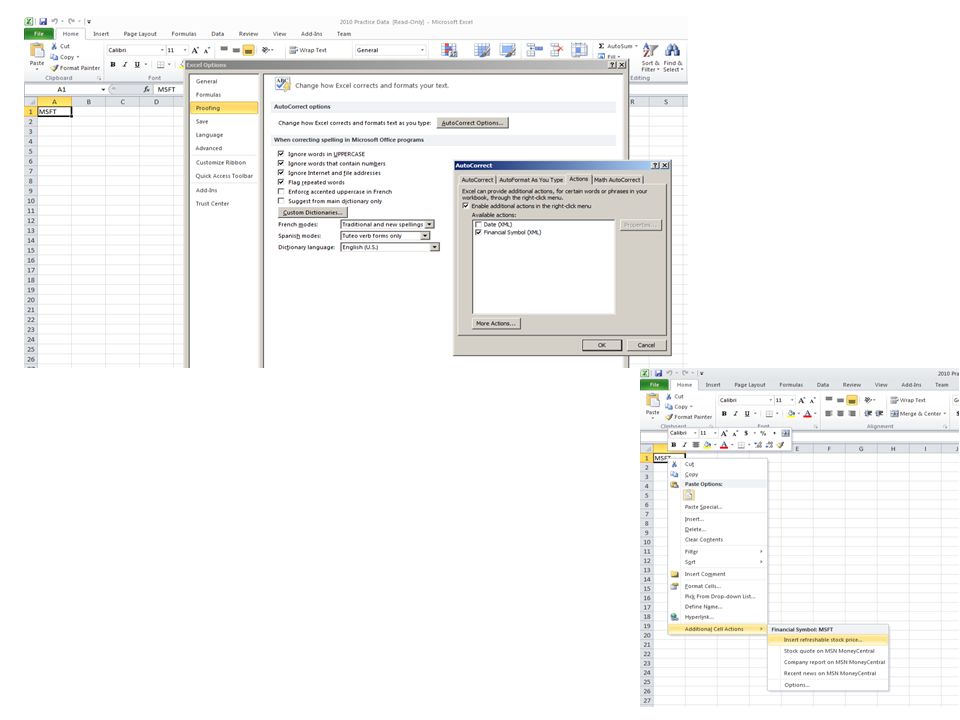Click Cell Styles icon above Excel Options dialog
Image resolution: width=960 pixels, height=720 pixels.
508,50
